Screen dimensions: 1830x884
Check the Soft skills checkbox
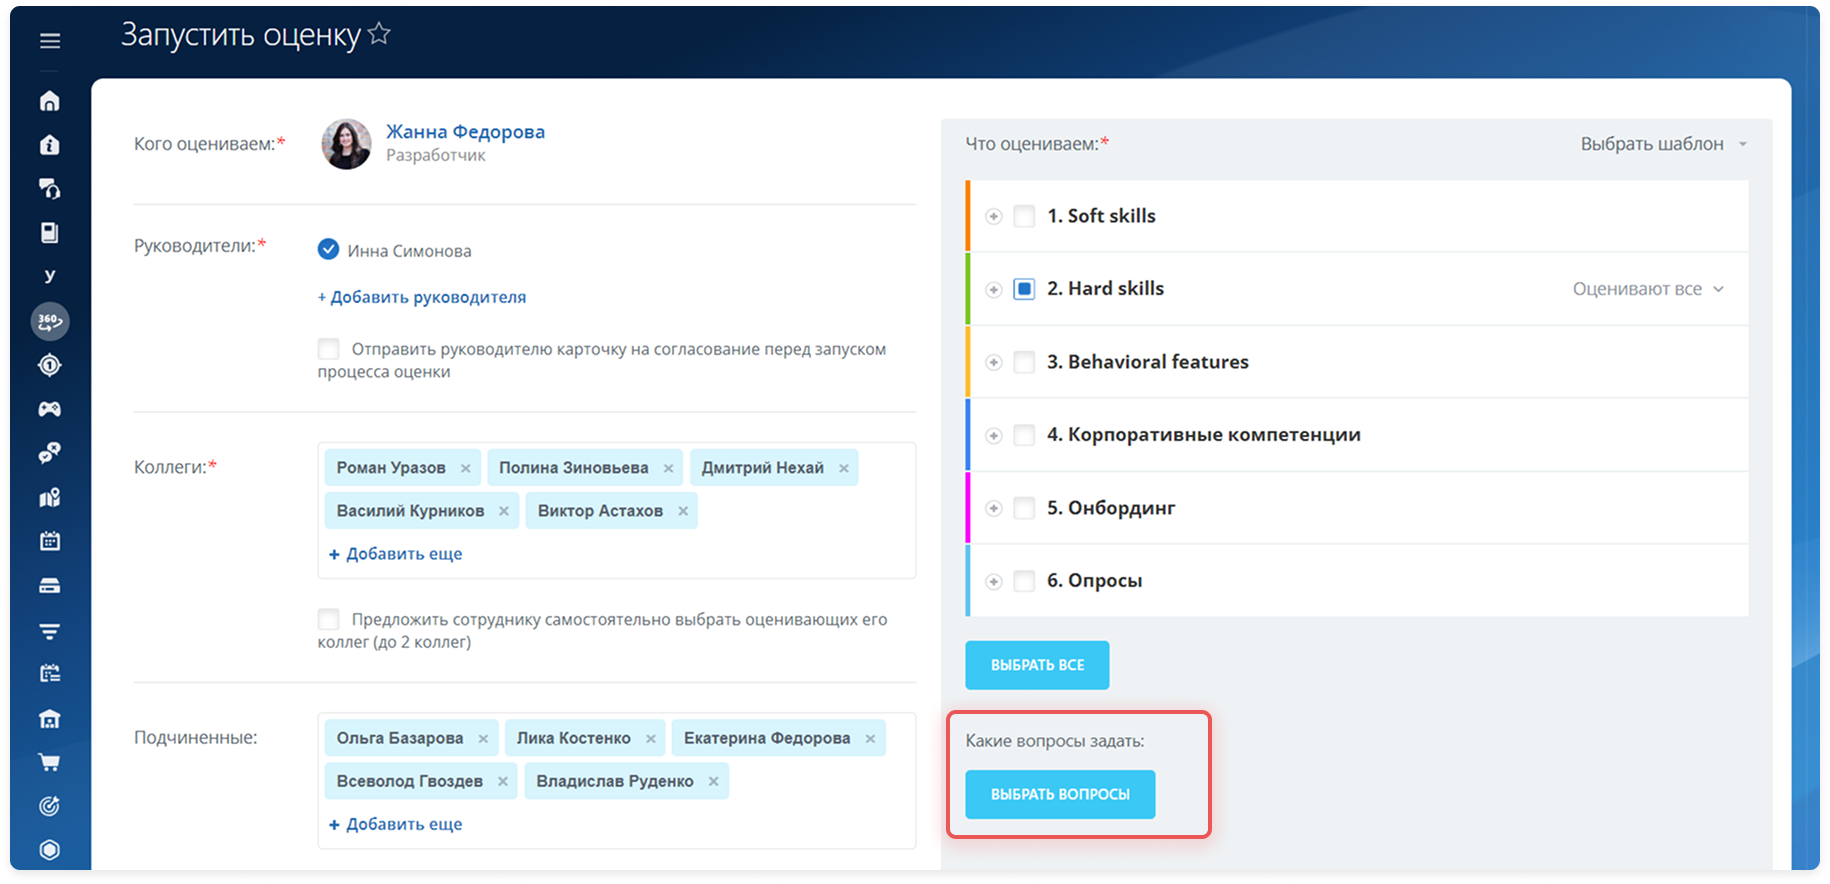(x=1024, y=216)
